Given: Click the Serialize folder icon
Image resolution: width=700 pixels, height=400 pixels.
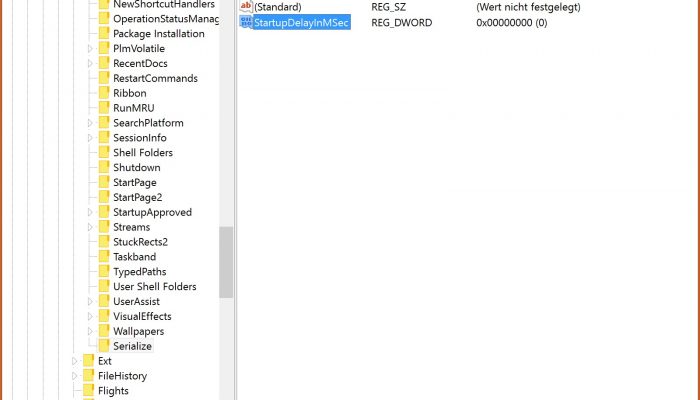Looking at the screenshot, I should tap(104, 346).
